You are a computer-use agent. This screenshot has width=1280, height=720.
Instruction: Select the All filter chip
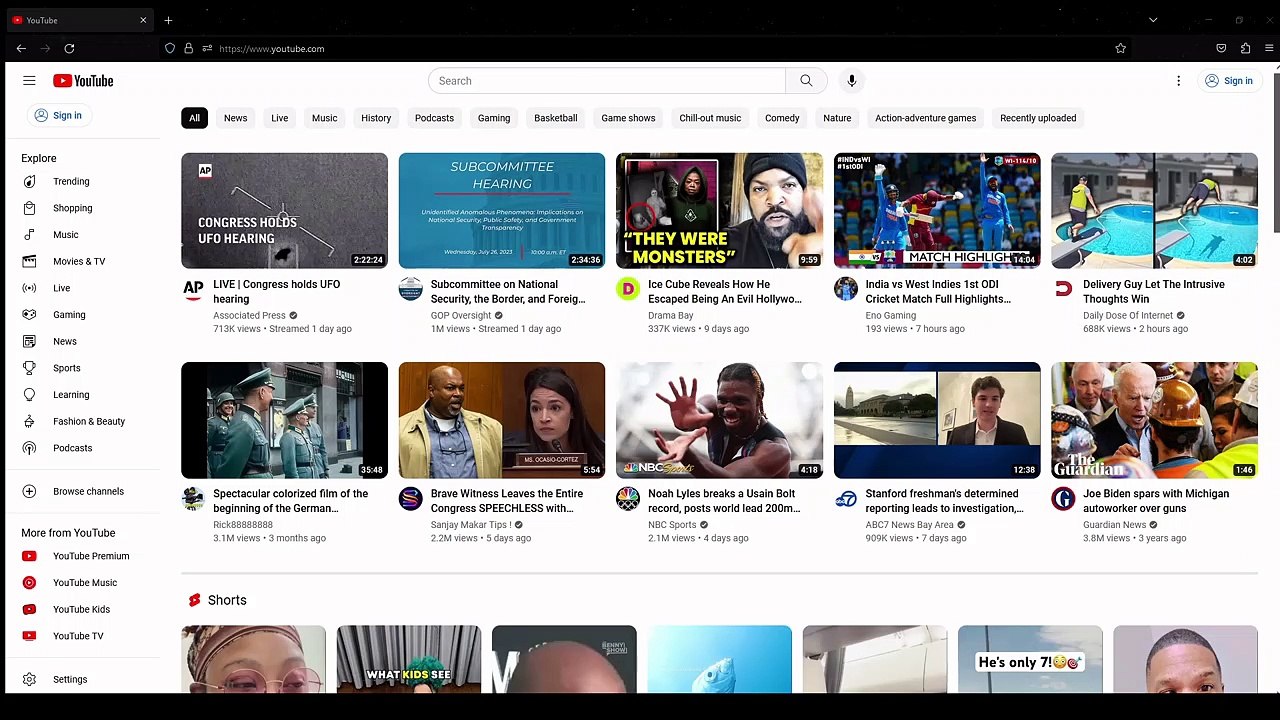coord(194,118)
